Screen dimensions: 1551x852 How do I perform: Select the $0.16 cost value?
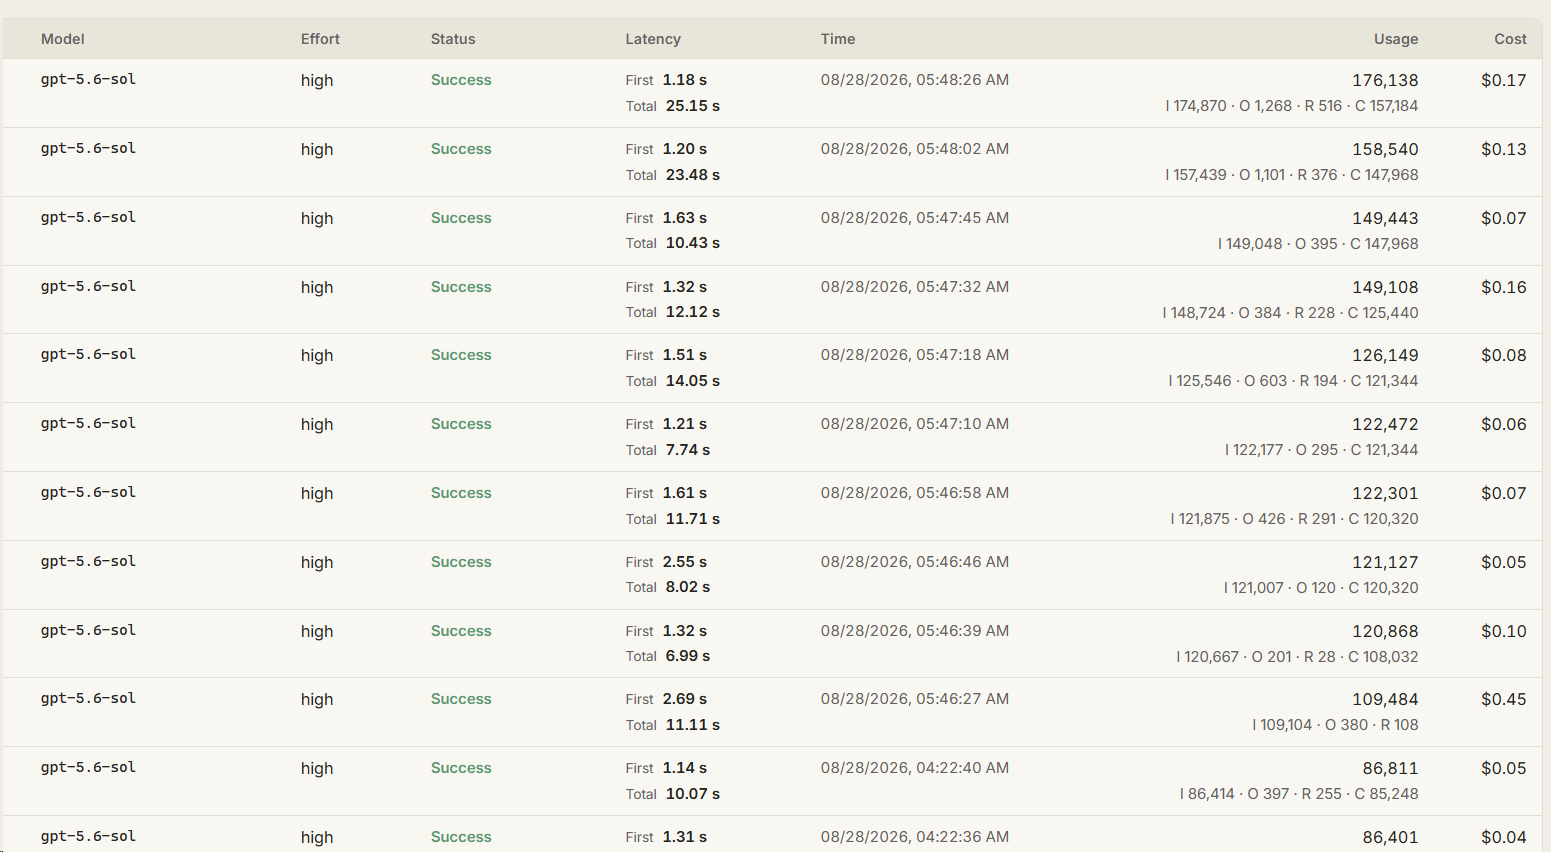coord(1504,287)
